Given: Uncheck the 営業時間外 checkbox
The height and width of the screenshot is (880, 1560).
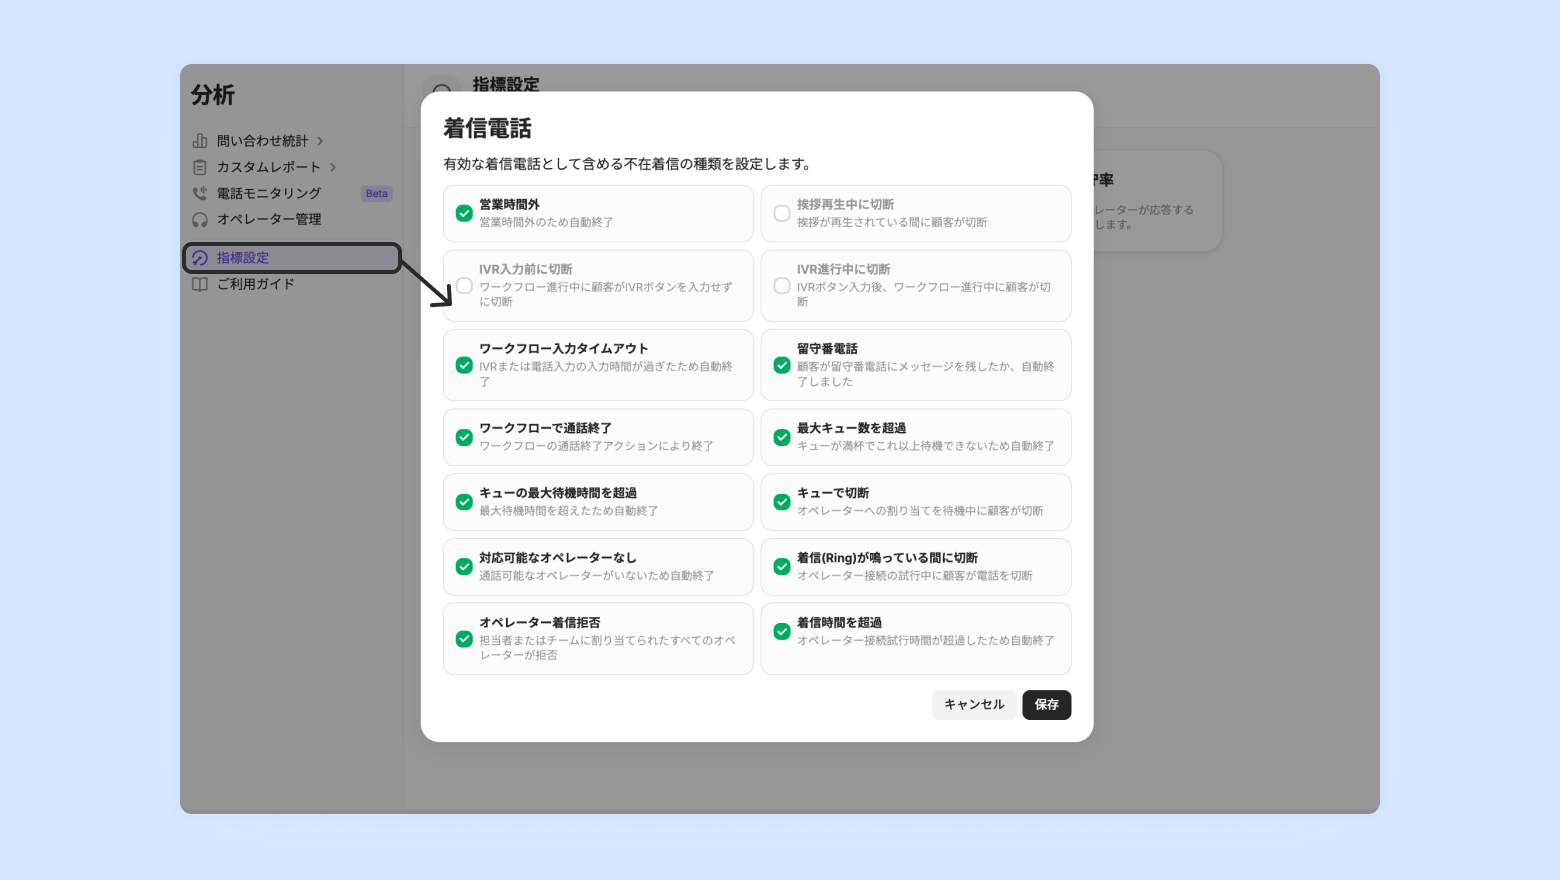Looking at the screenshot, I should pyautogui.click(x=464, y=213).
